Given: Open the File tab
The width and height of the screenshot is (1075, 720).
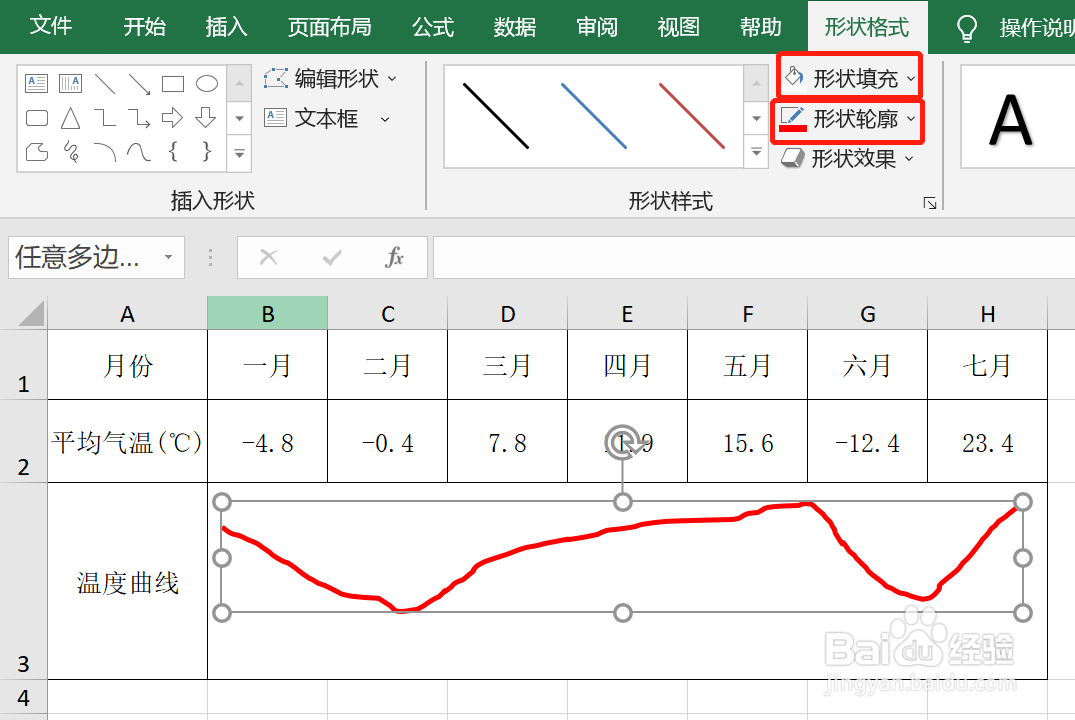Looking at the screenshot, I should point(51,26).
